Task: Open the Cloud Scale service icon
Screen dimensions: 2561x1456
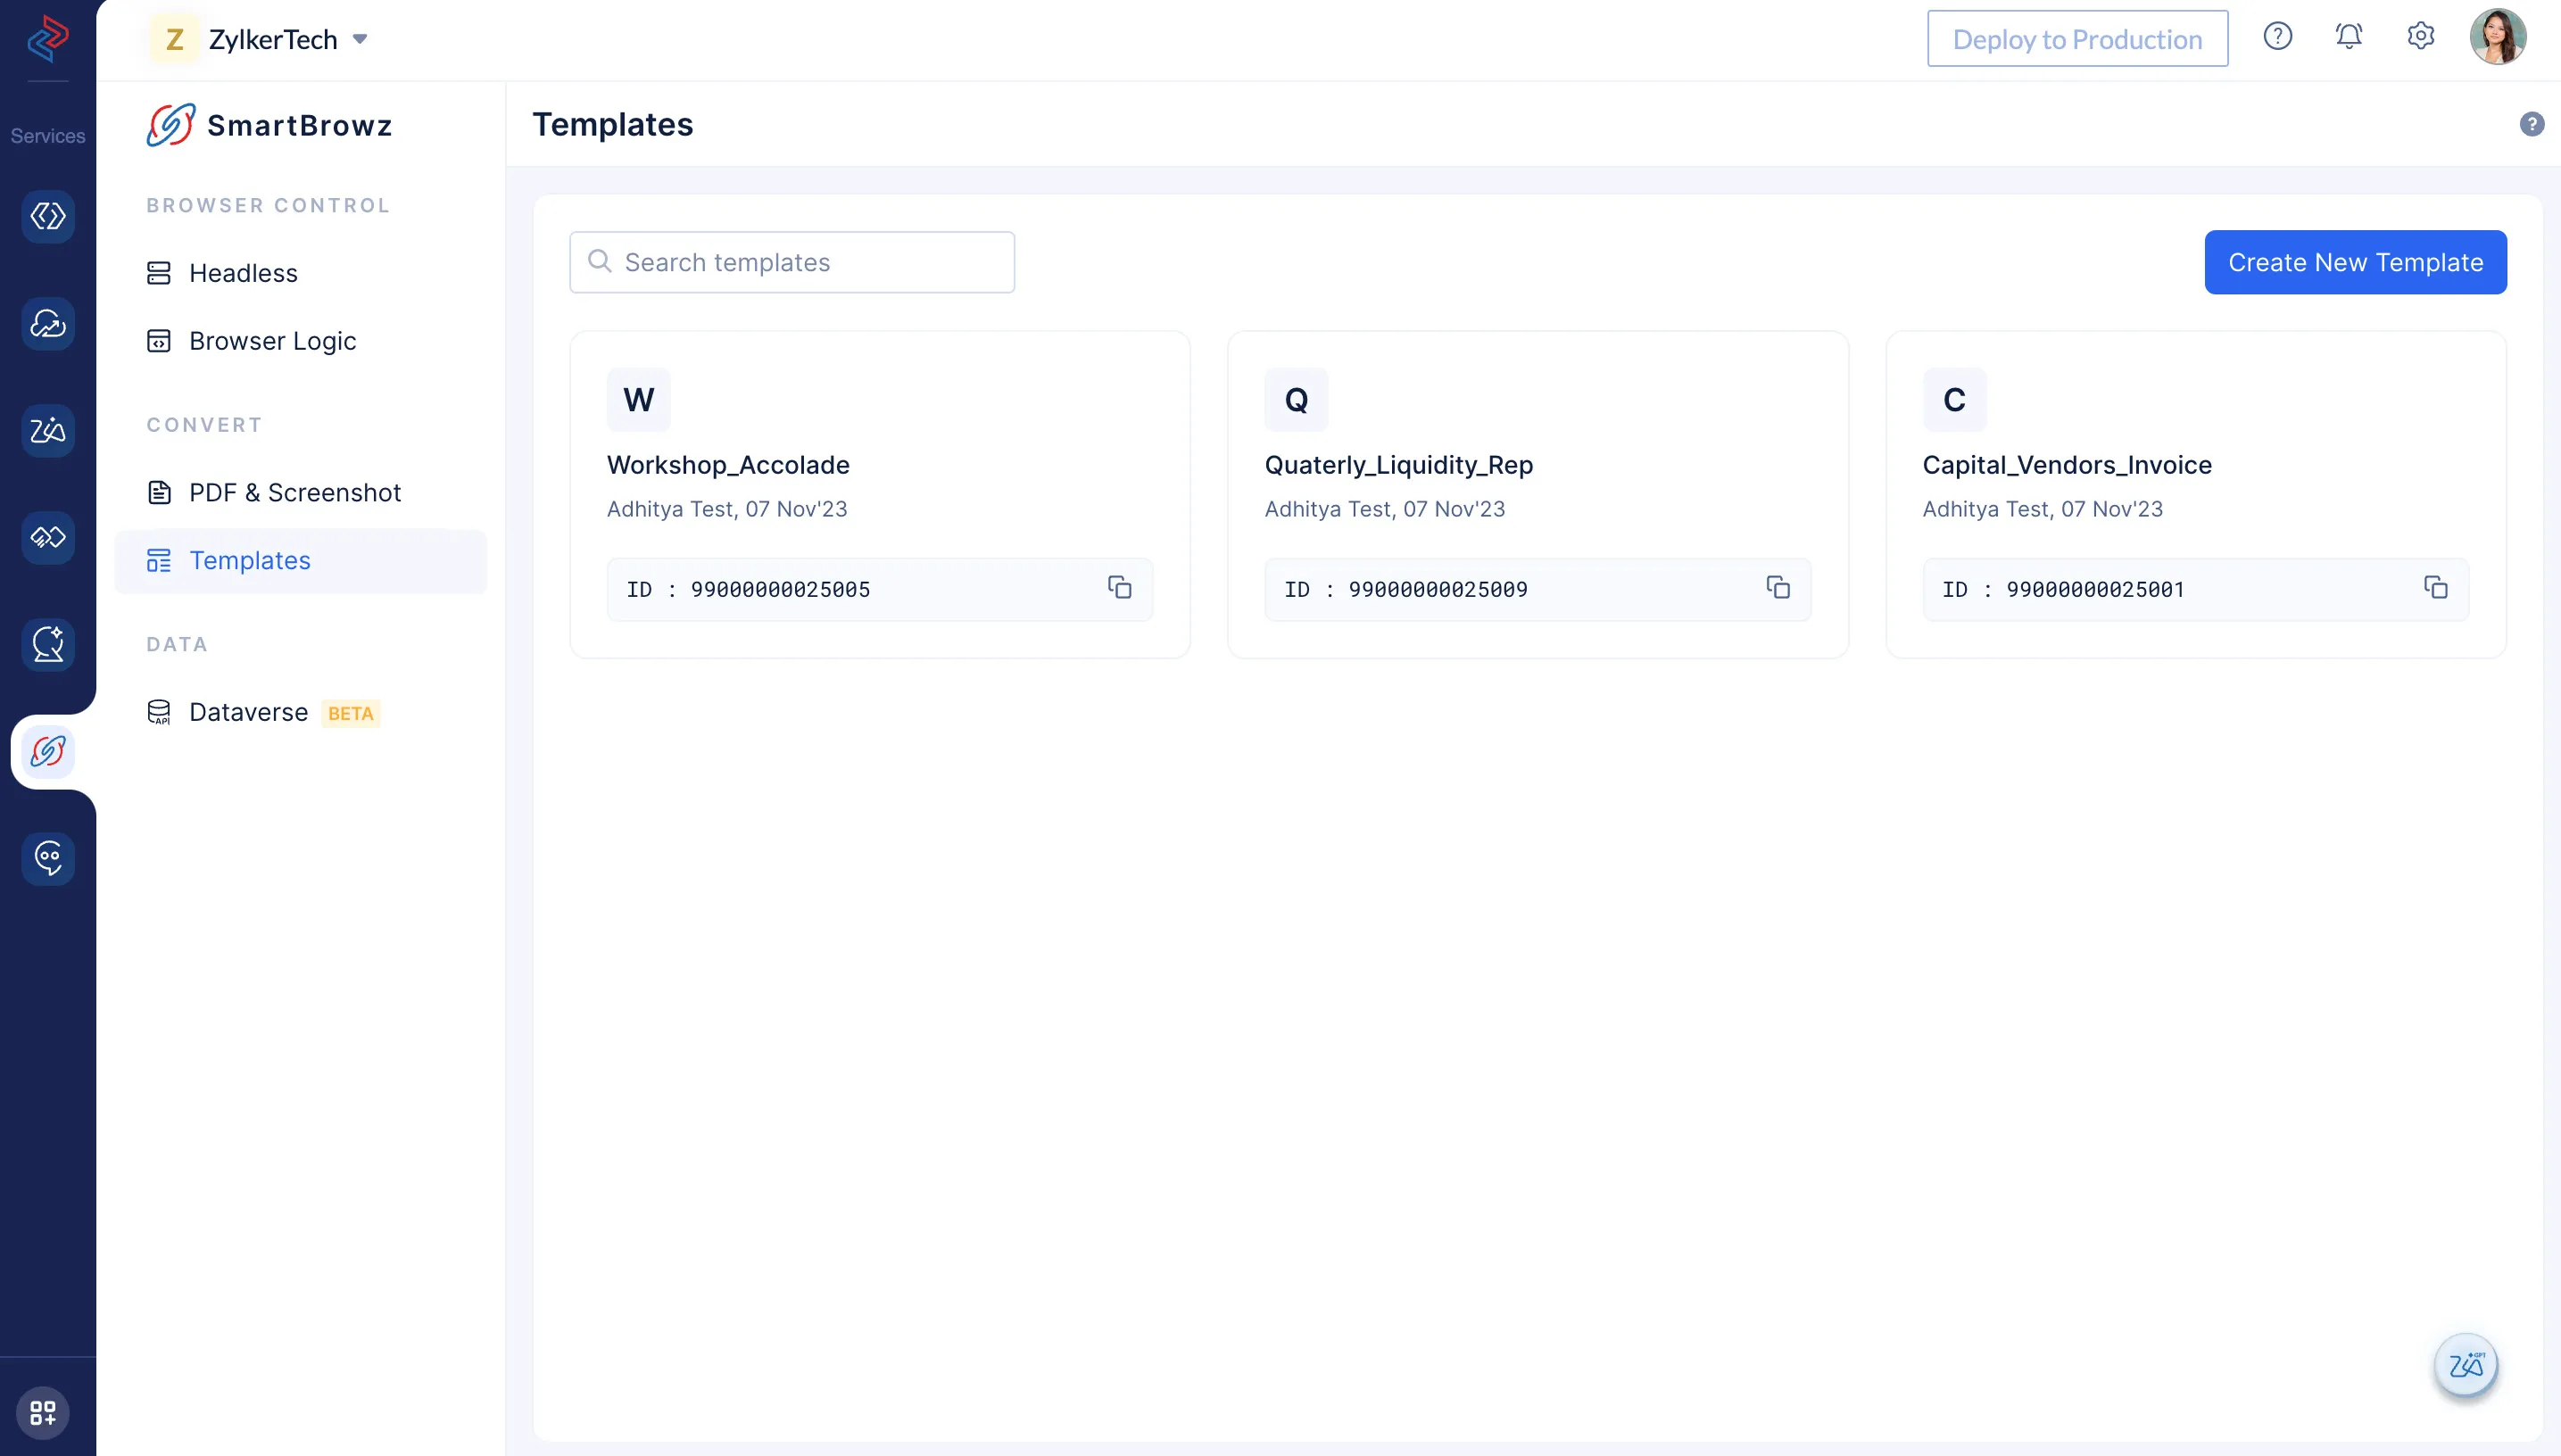Action: click(48, 323)
